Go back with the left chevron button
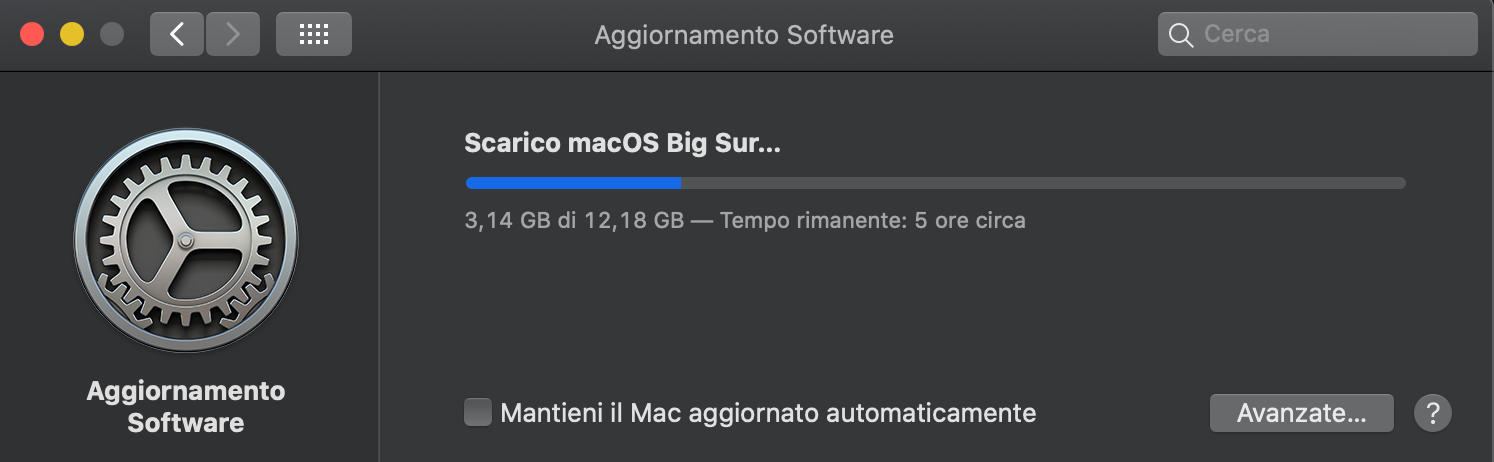This screenshot has width=1494, height=462. 177,34
